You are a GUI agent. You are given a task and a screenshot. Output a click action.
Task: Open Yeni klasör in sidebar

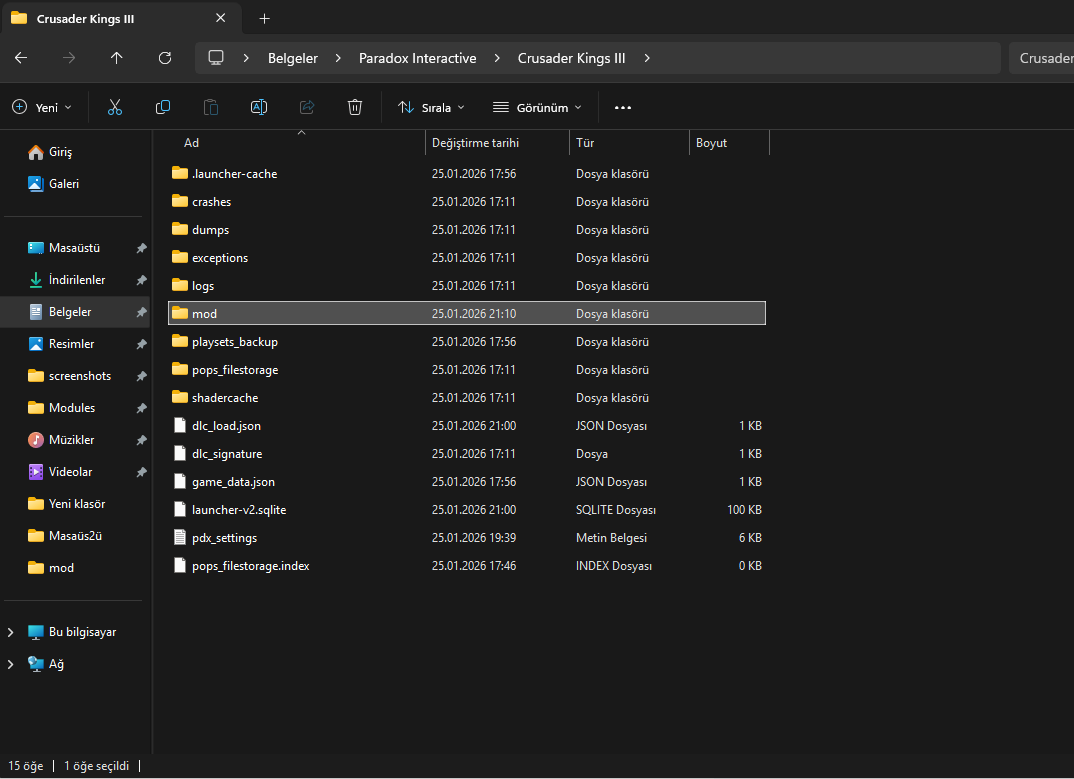(x=75, y=504)
